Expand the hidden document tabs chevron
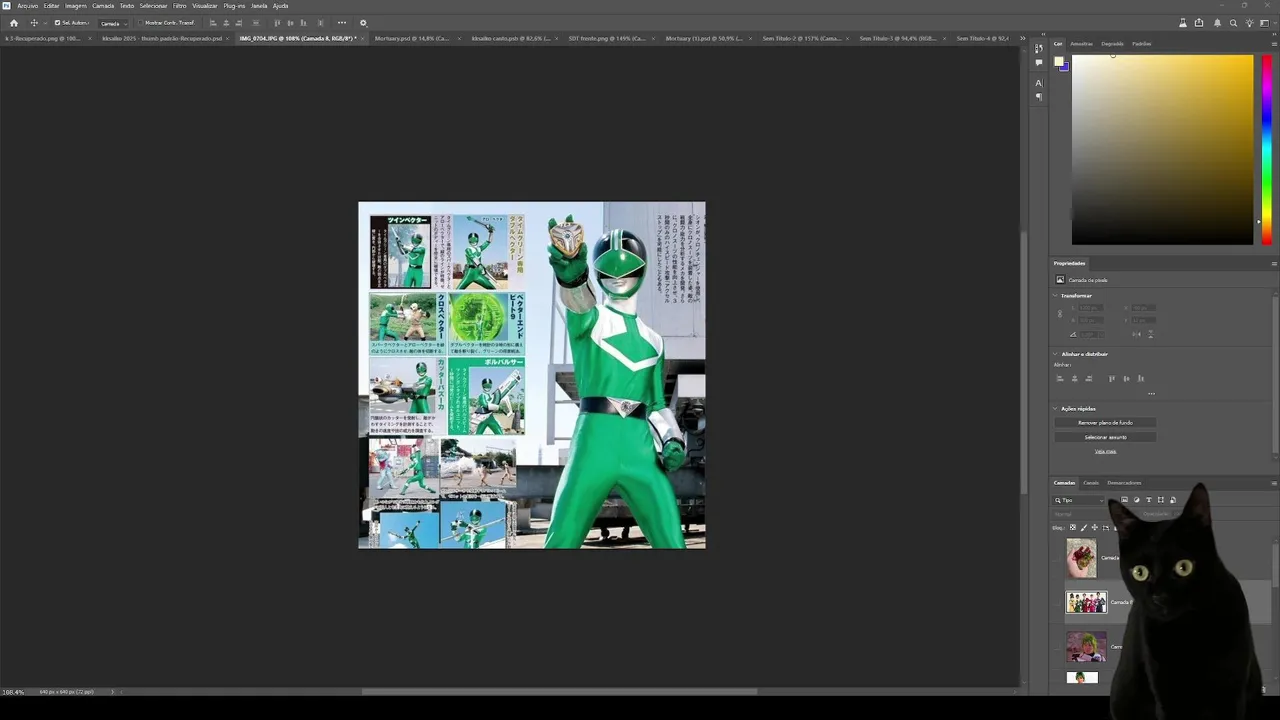This screenshot has width=1280, height=720. [x=1022, y=38]
